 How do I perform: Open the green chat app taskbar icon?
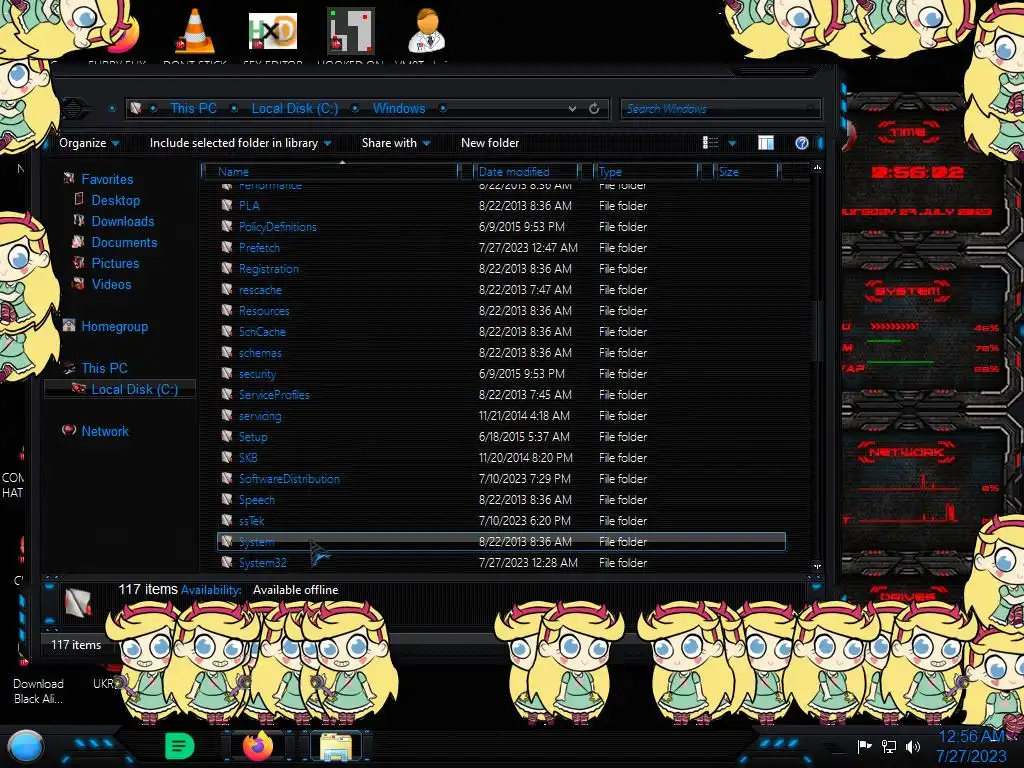tap(180, 746)
